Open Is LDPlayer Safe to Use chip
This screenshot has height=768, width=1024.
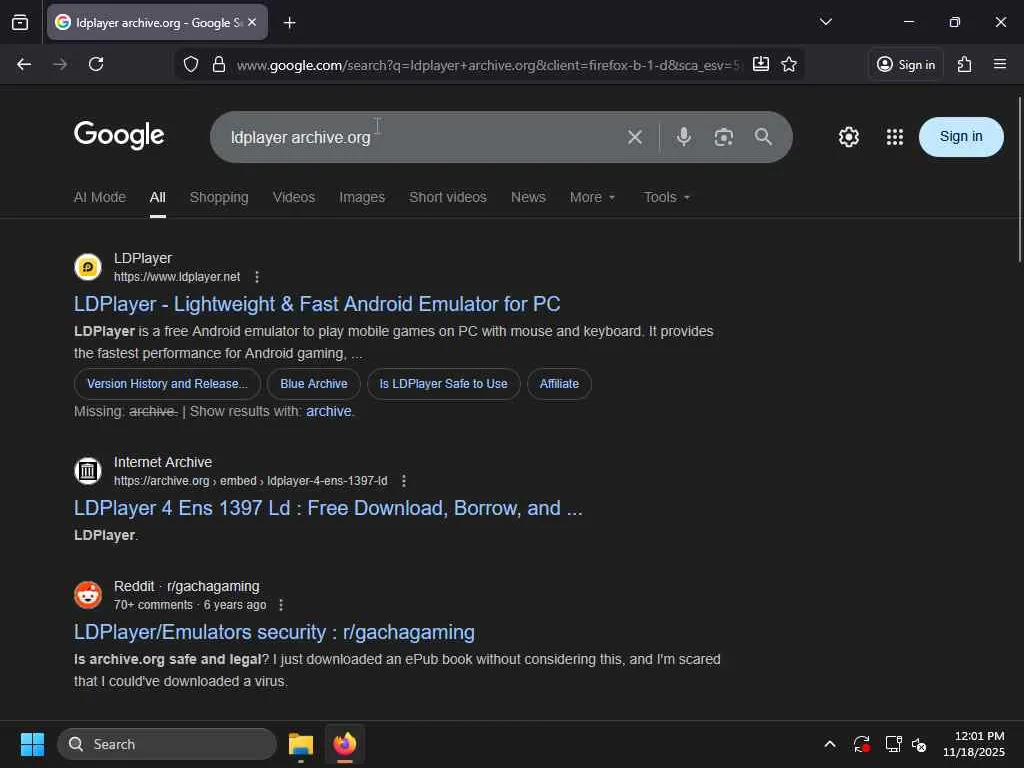[443, 384]
